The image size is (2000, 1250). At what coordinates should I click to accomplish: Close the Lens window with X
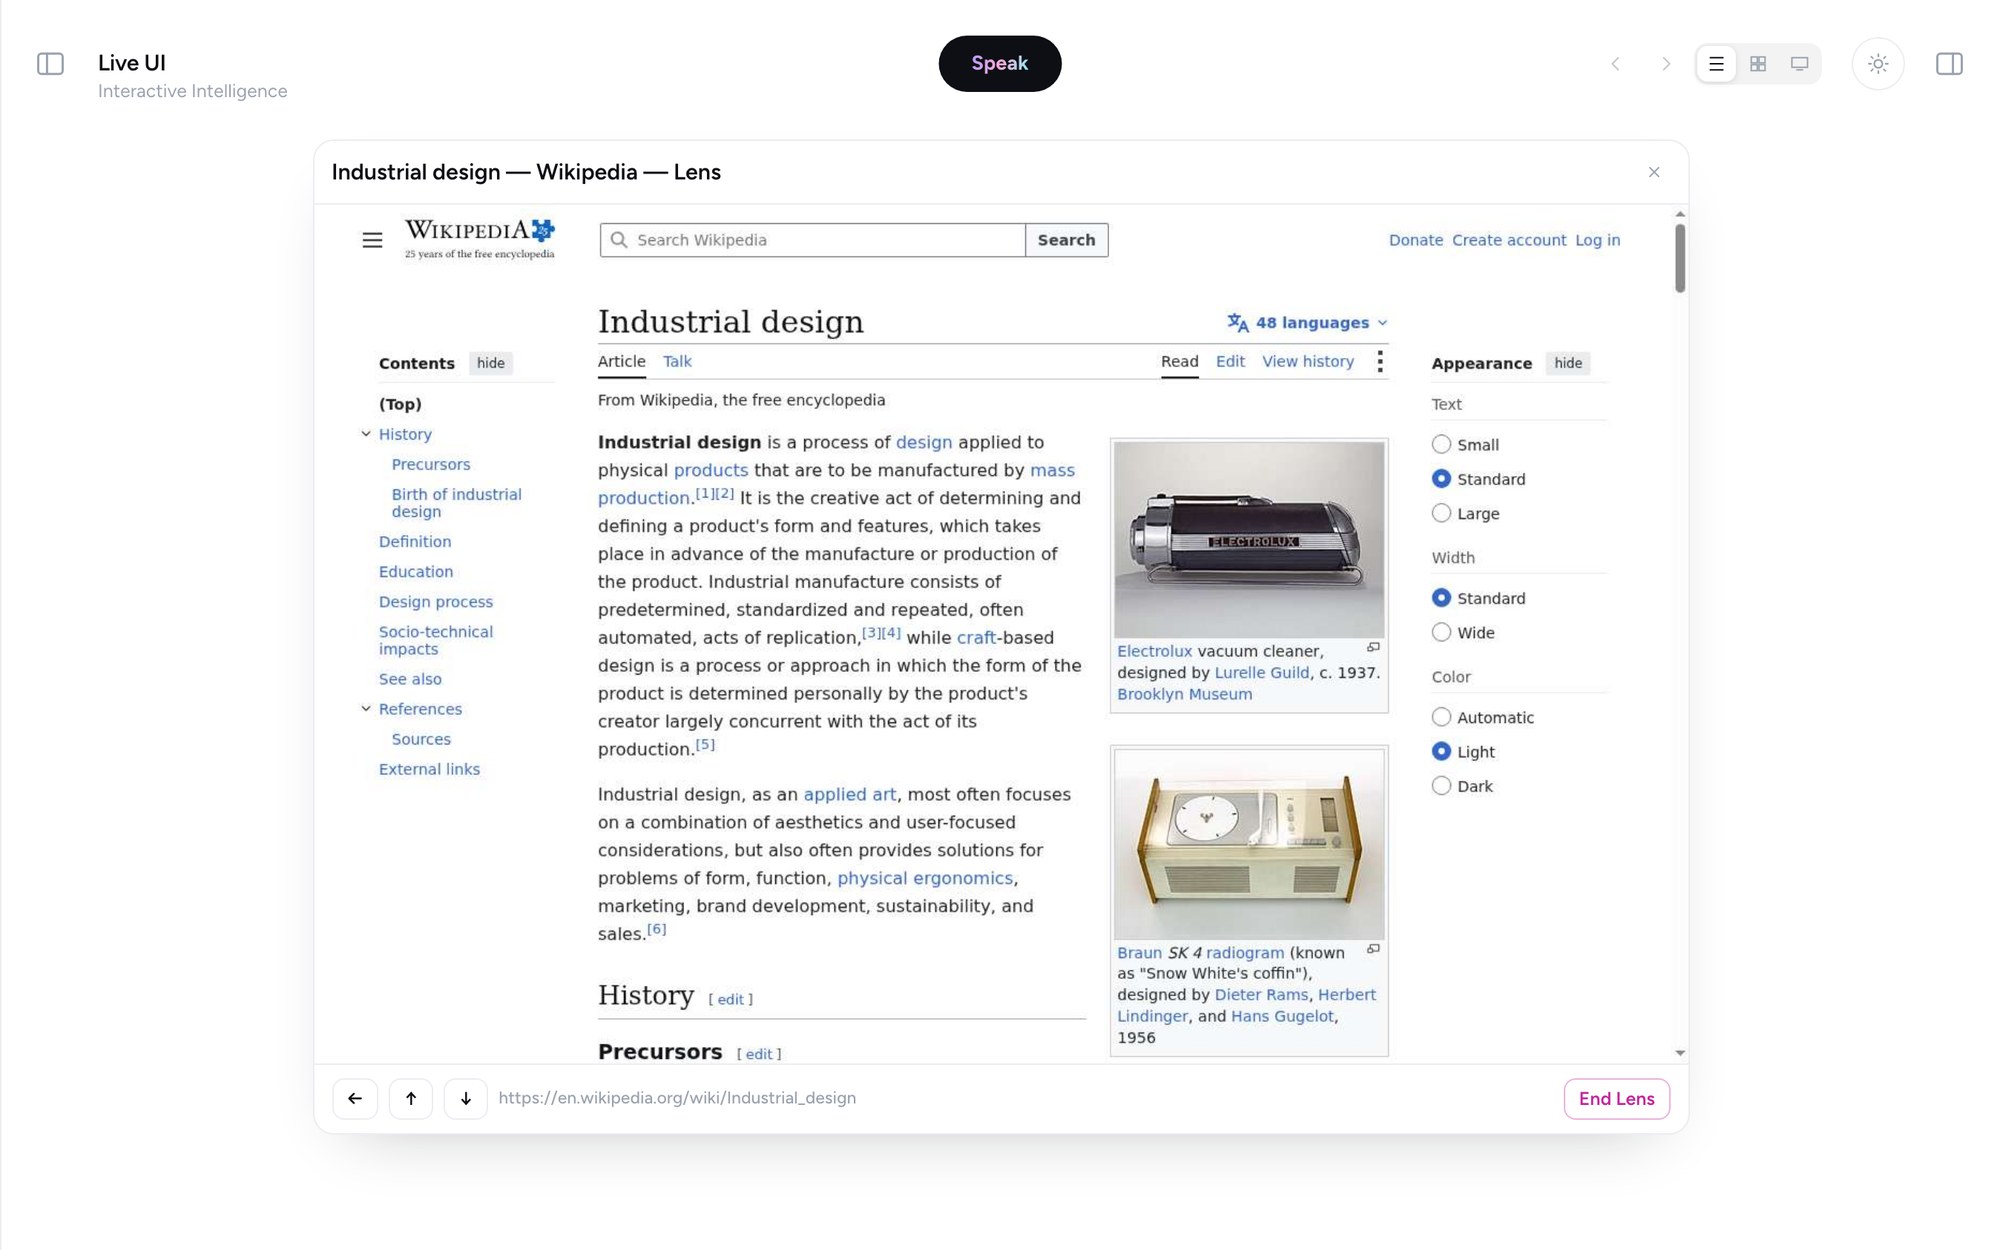pyautogui.click(x=1654, y=172)
